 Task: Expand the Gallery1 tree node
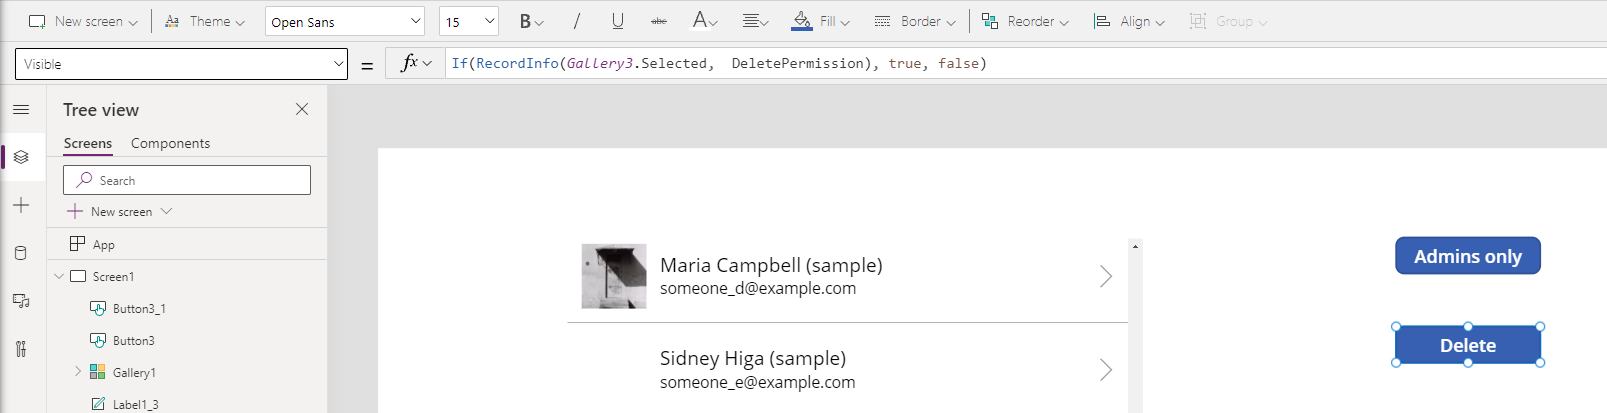click(x=78, y=372)
